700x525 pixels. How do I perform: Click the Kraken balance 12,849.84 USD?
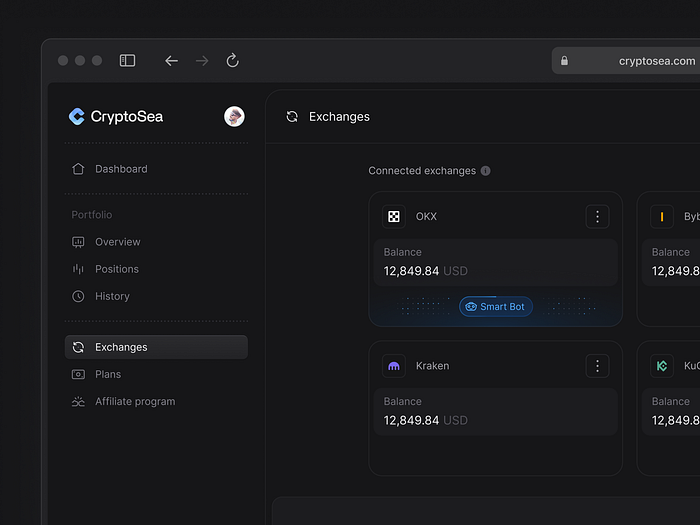tap(425, 421)
